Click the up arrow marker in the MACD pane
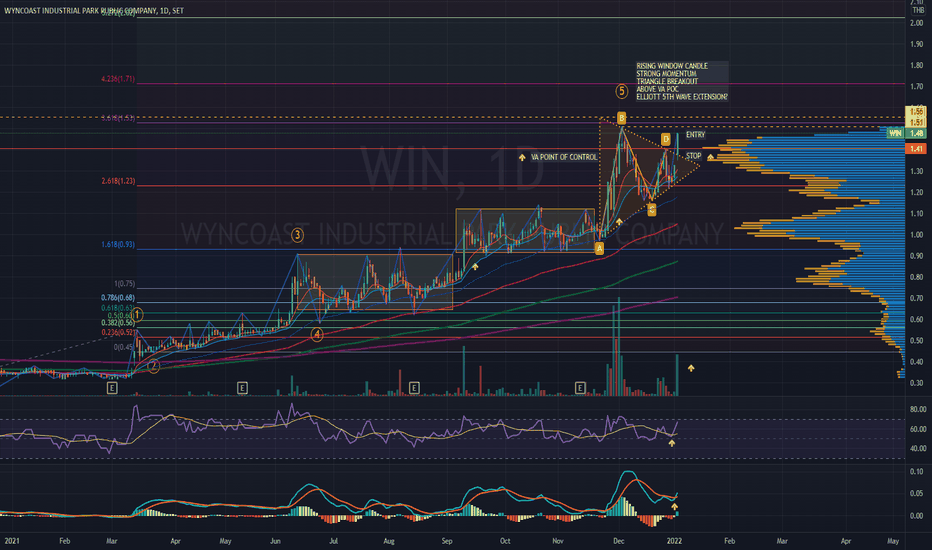 [x=674, y=507]
